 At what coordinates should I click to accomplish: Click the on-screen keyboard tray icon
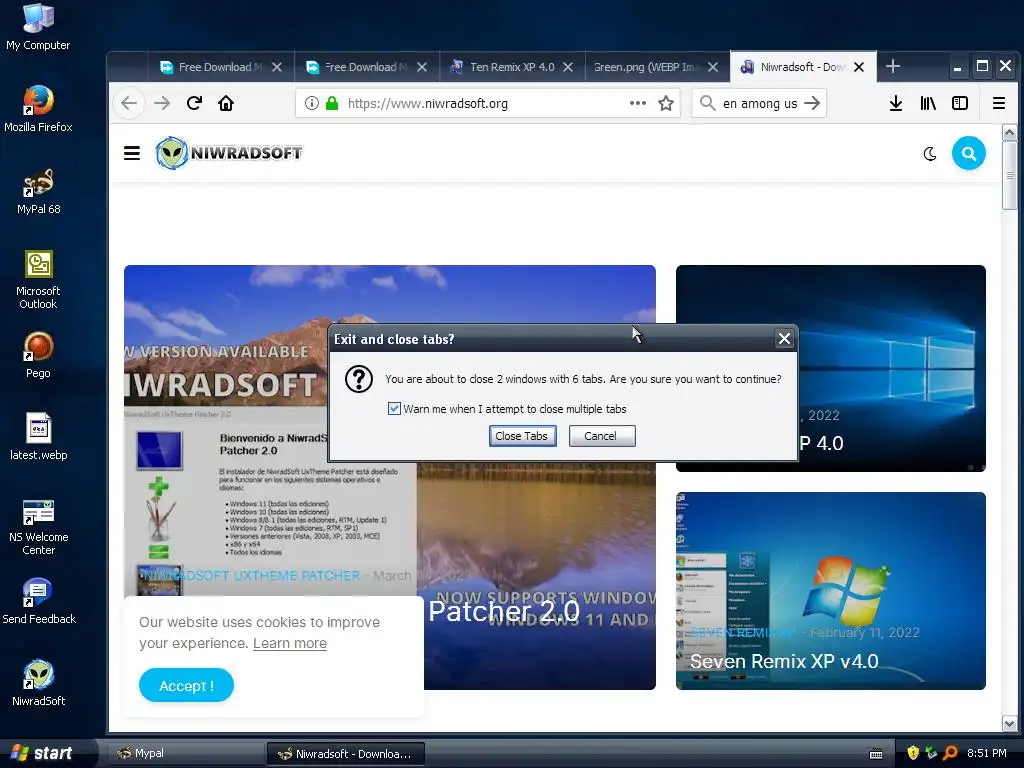(876, 754)
